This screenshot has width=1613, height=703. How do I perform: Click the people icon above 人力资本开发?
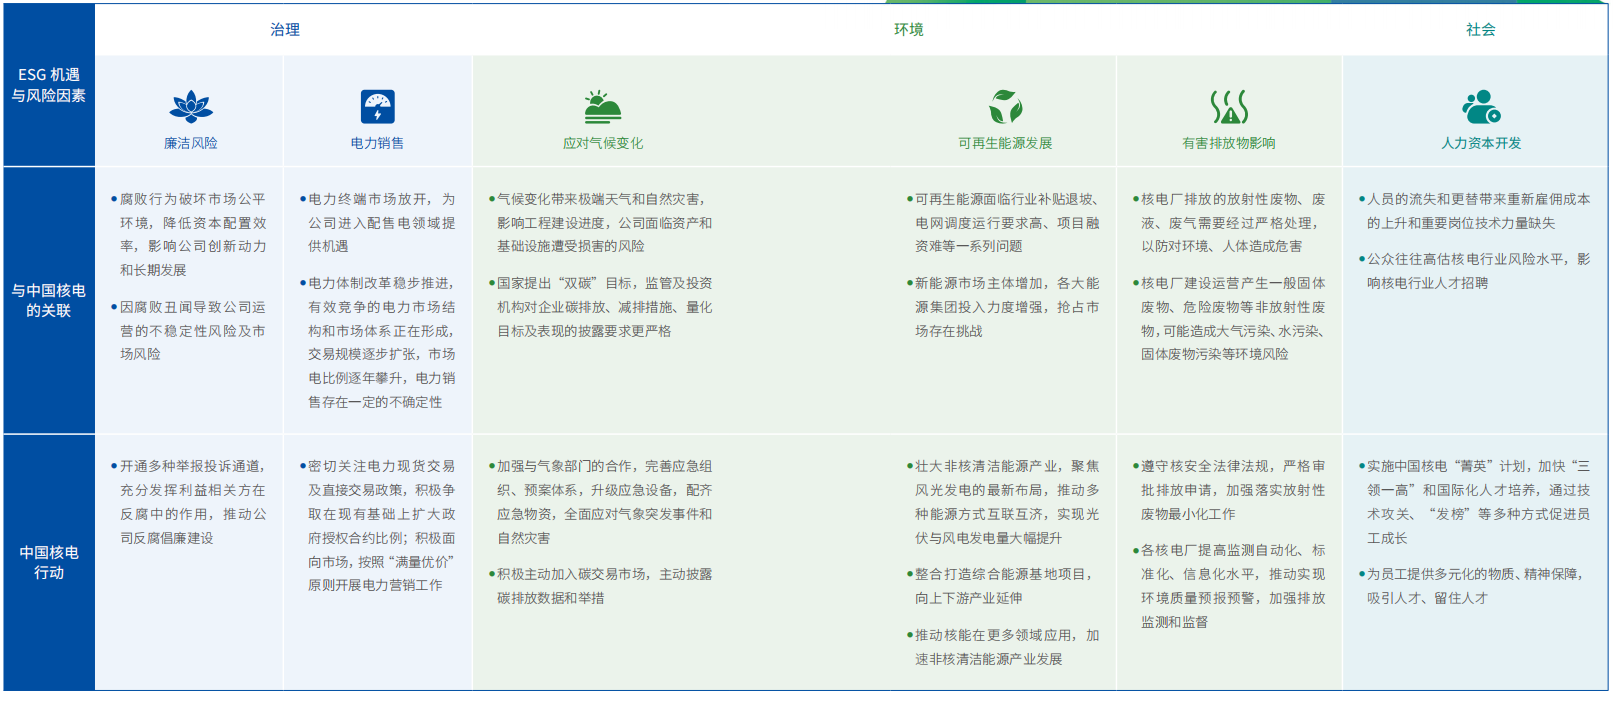click(1481, 107)
